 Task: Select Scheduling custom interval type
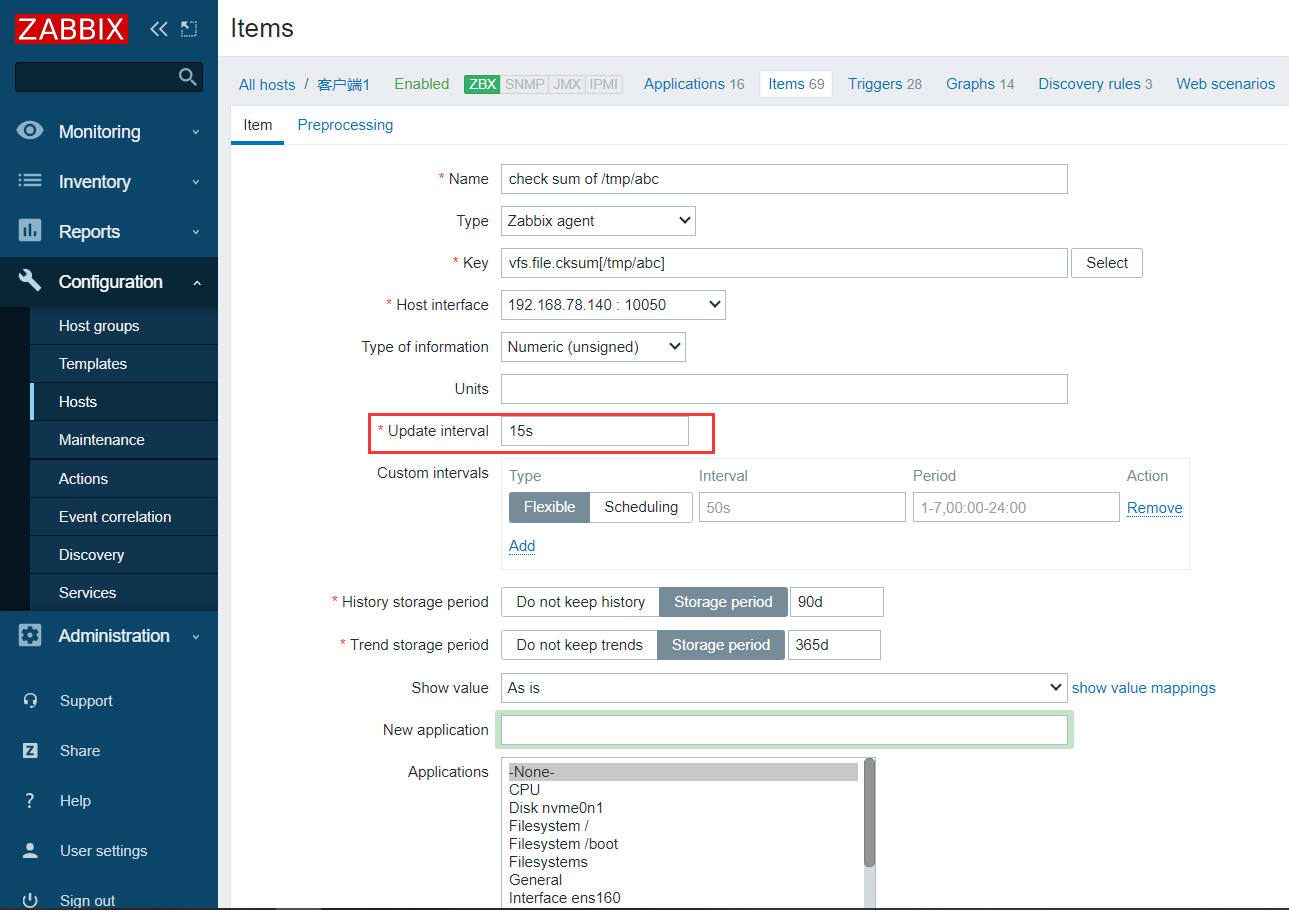pos(641,507)
